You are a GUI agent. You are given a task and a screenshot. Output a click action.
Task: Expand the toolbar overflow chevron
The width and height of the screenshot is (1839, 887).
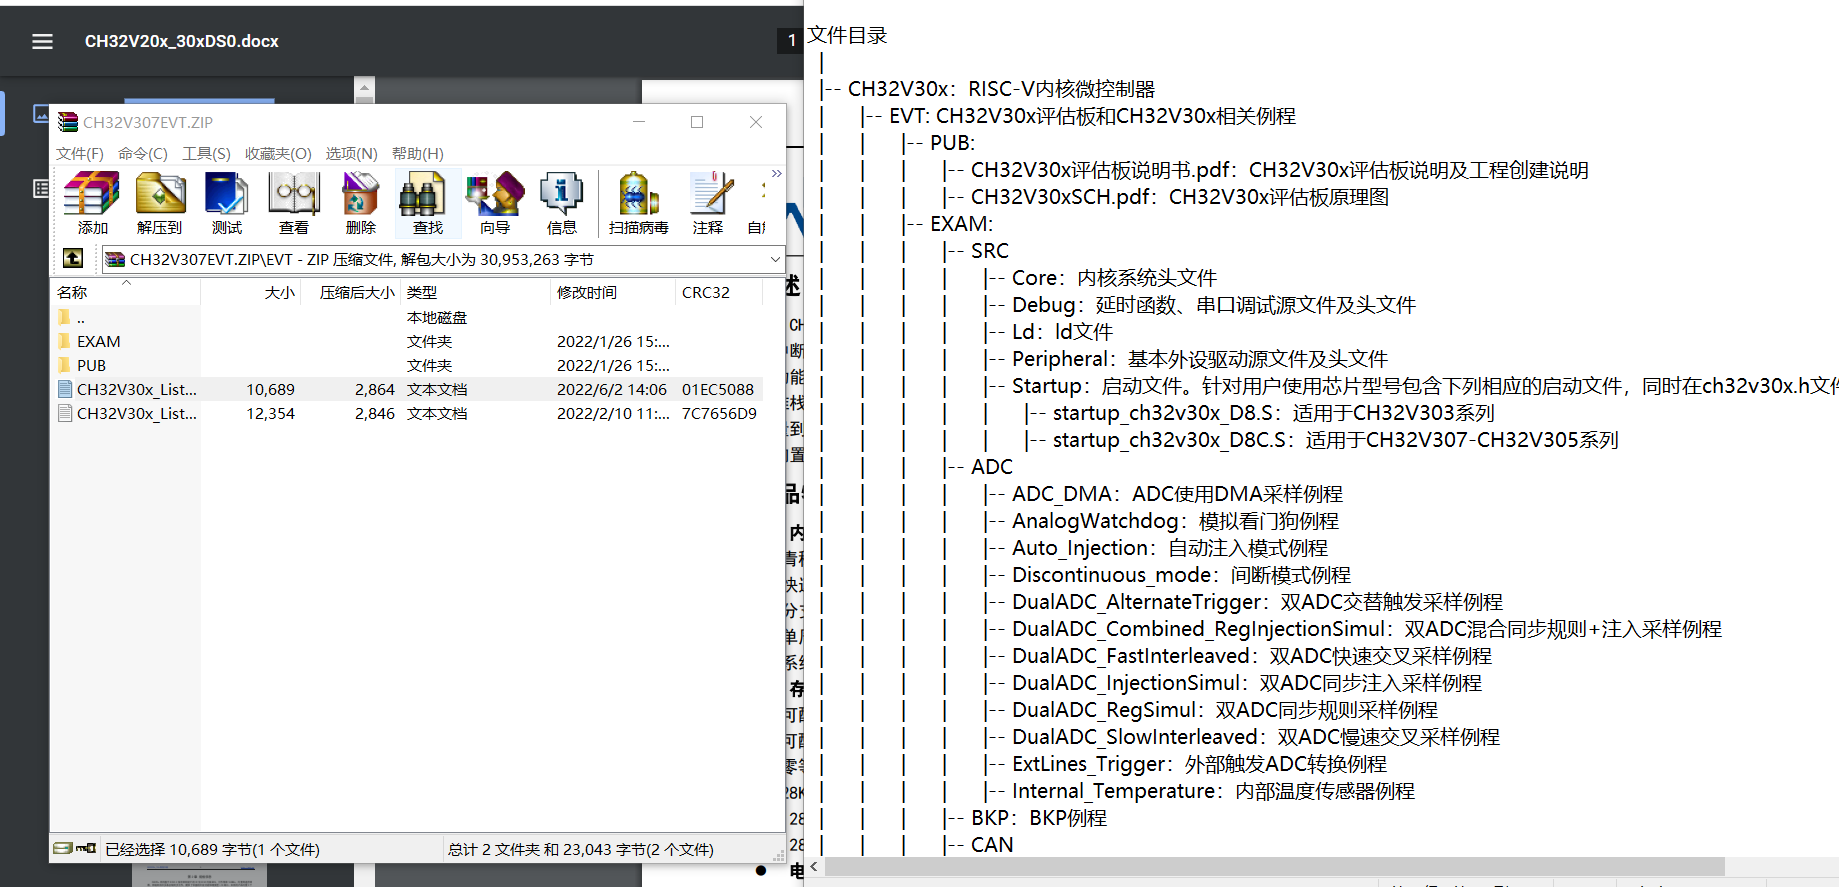776,174
